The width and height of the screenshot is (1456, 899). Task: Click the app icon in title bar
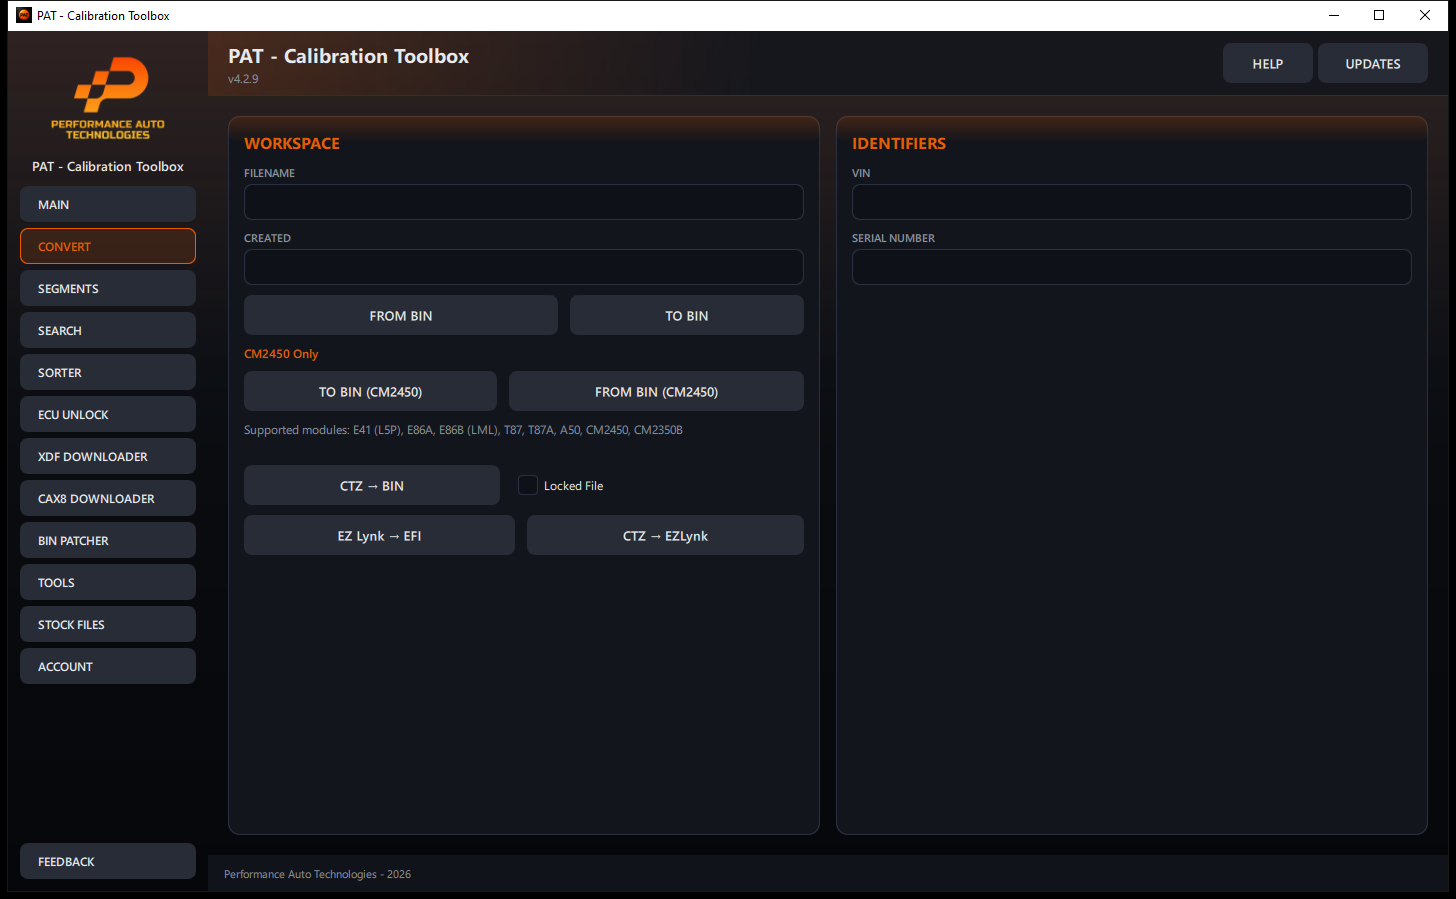click(24, 15)
